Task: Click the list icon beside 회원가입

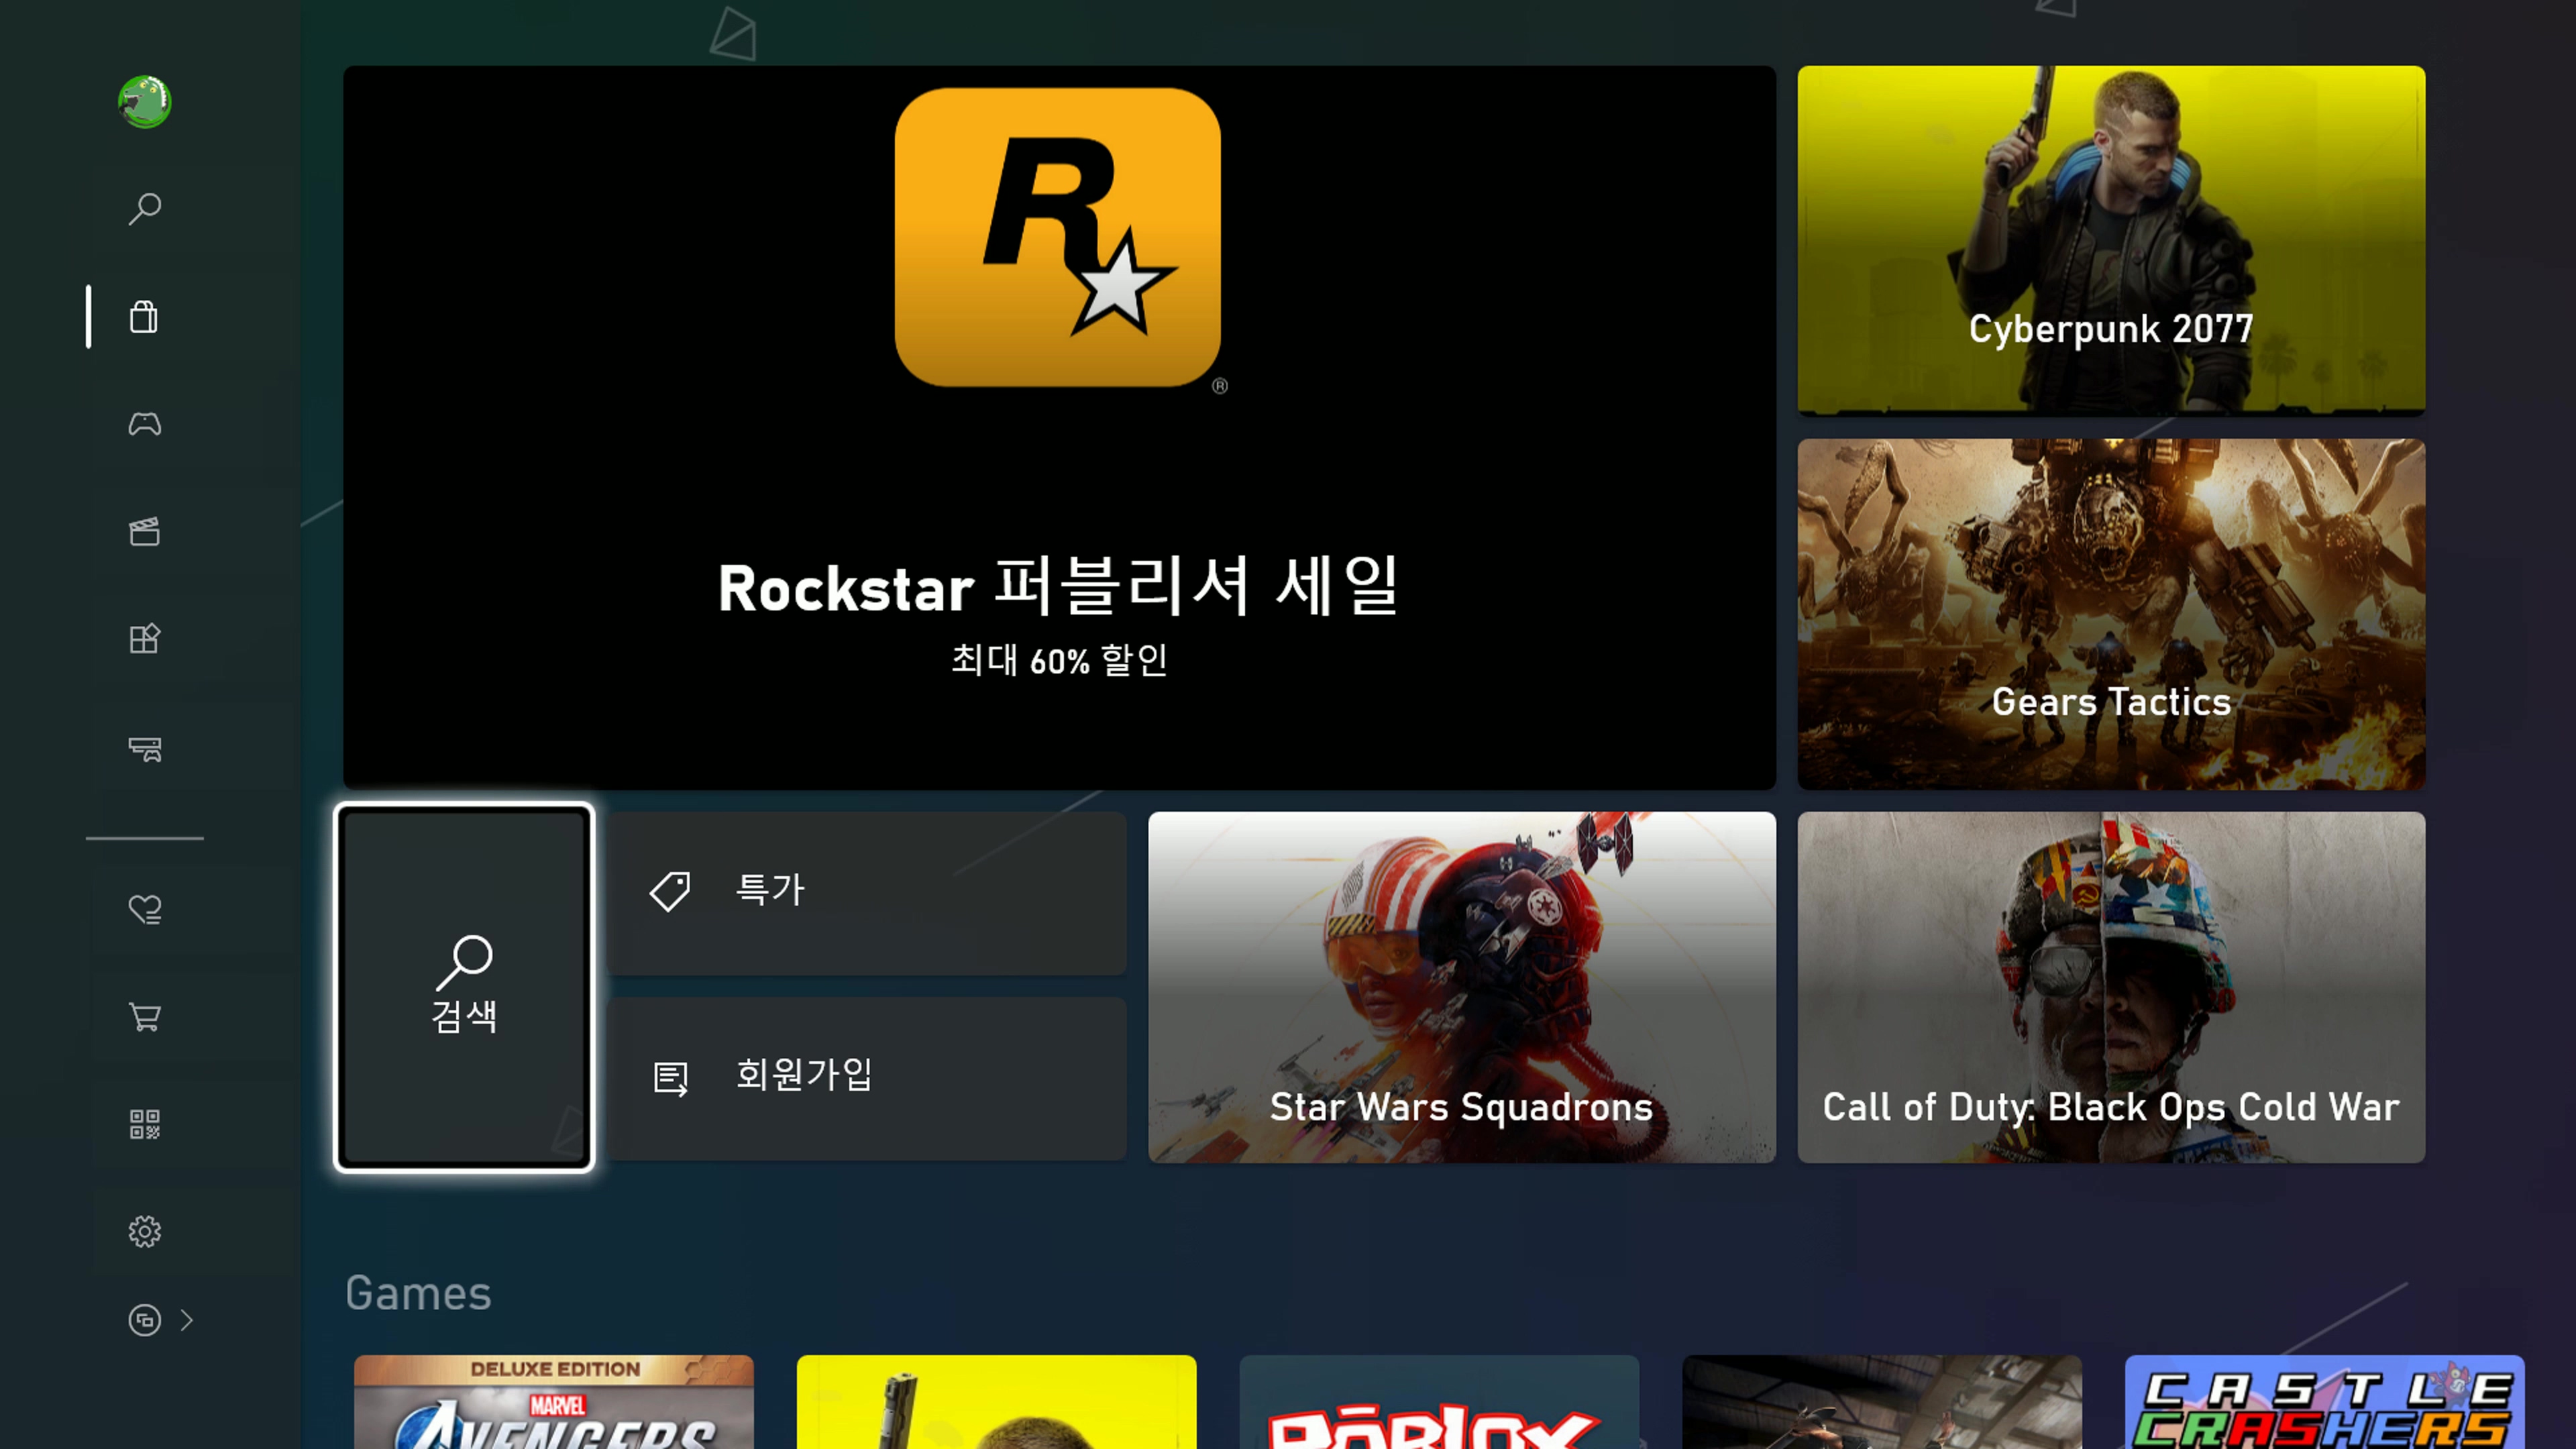Action: click(x=670, y=1078)
